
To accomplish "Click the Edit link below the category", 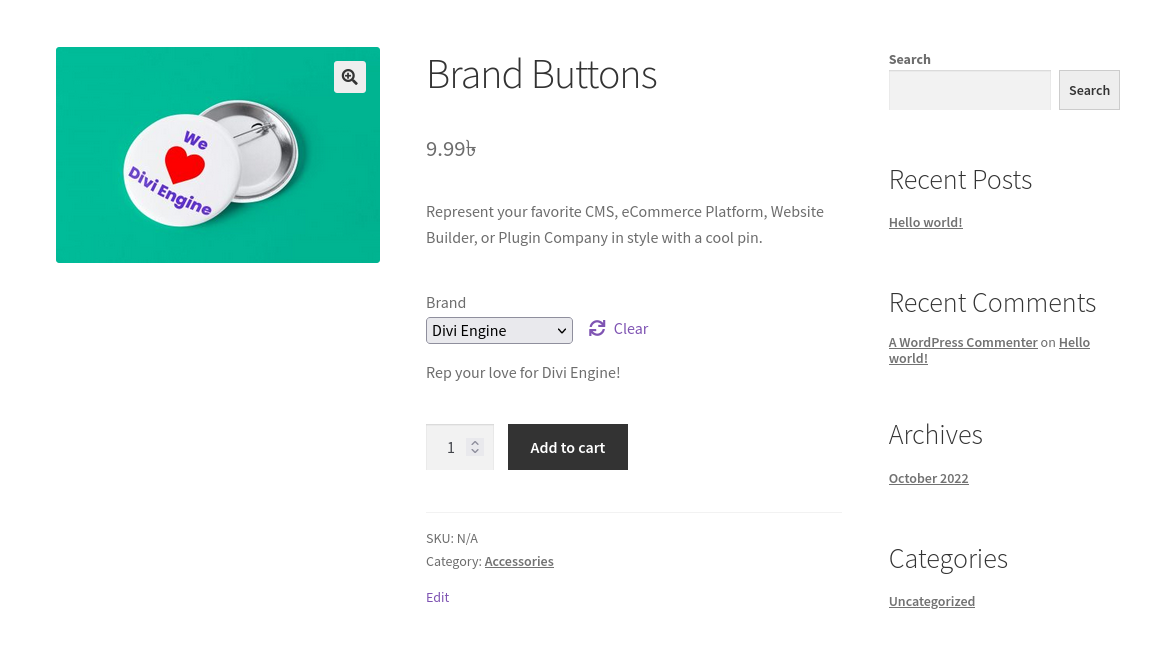I will point(437,597).
